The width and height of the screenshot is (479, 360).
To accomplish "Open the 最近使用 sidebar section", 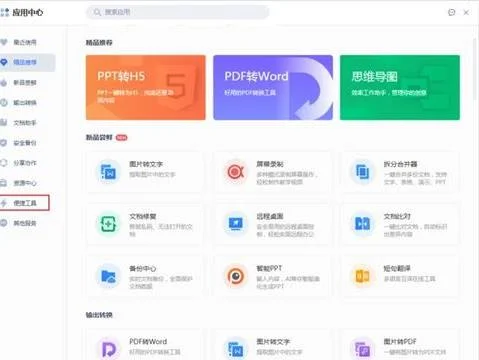I will 25,42.
